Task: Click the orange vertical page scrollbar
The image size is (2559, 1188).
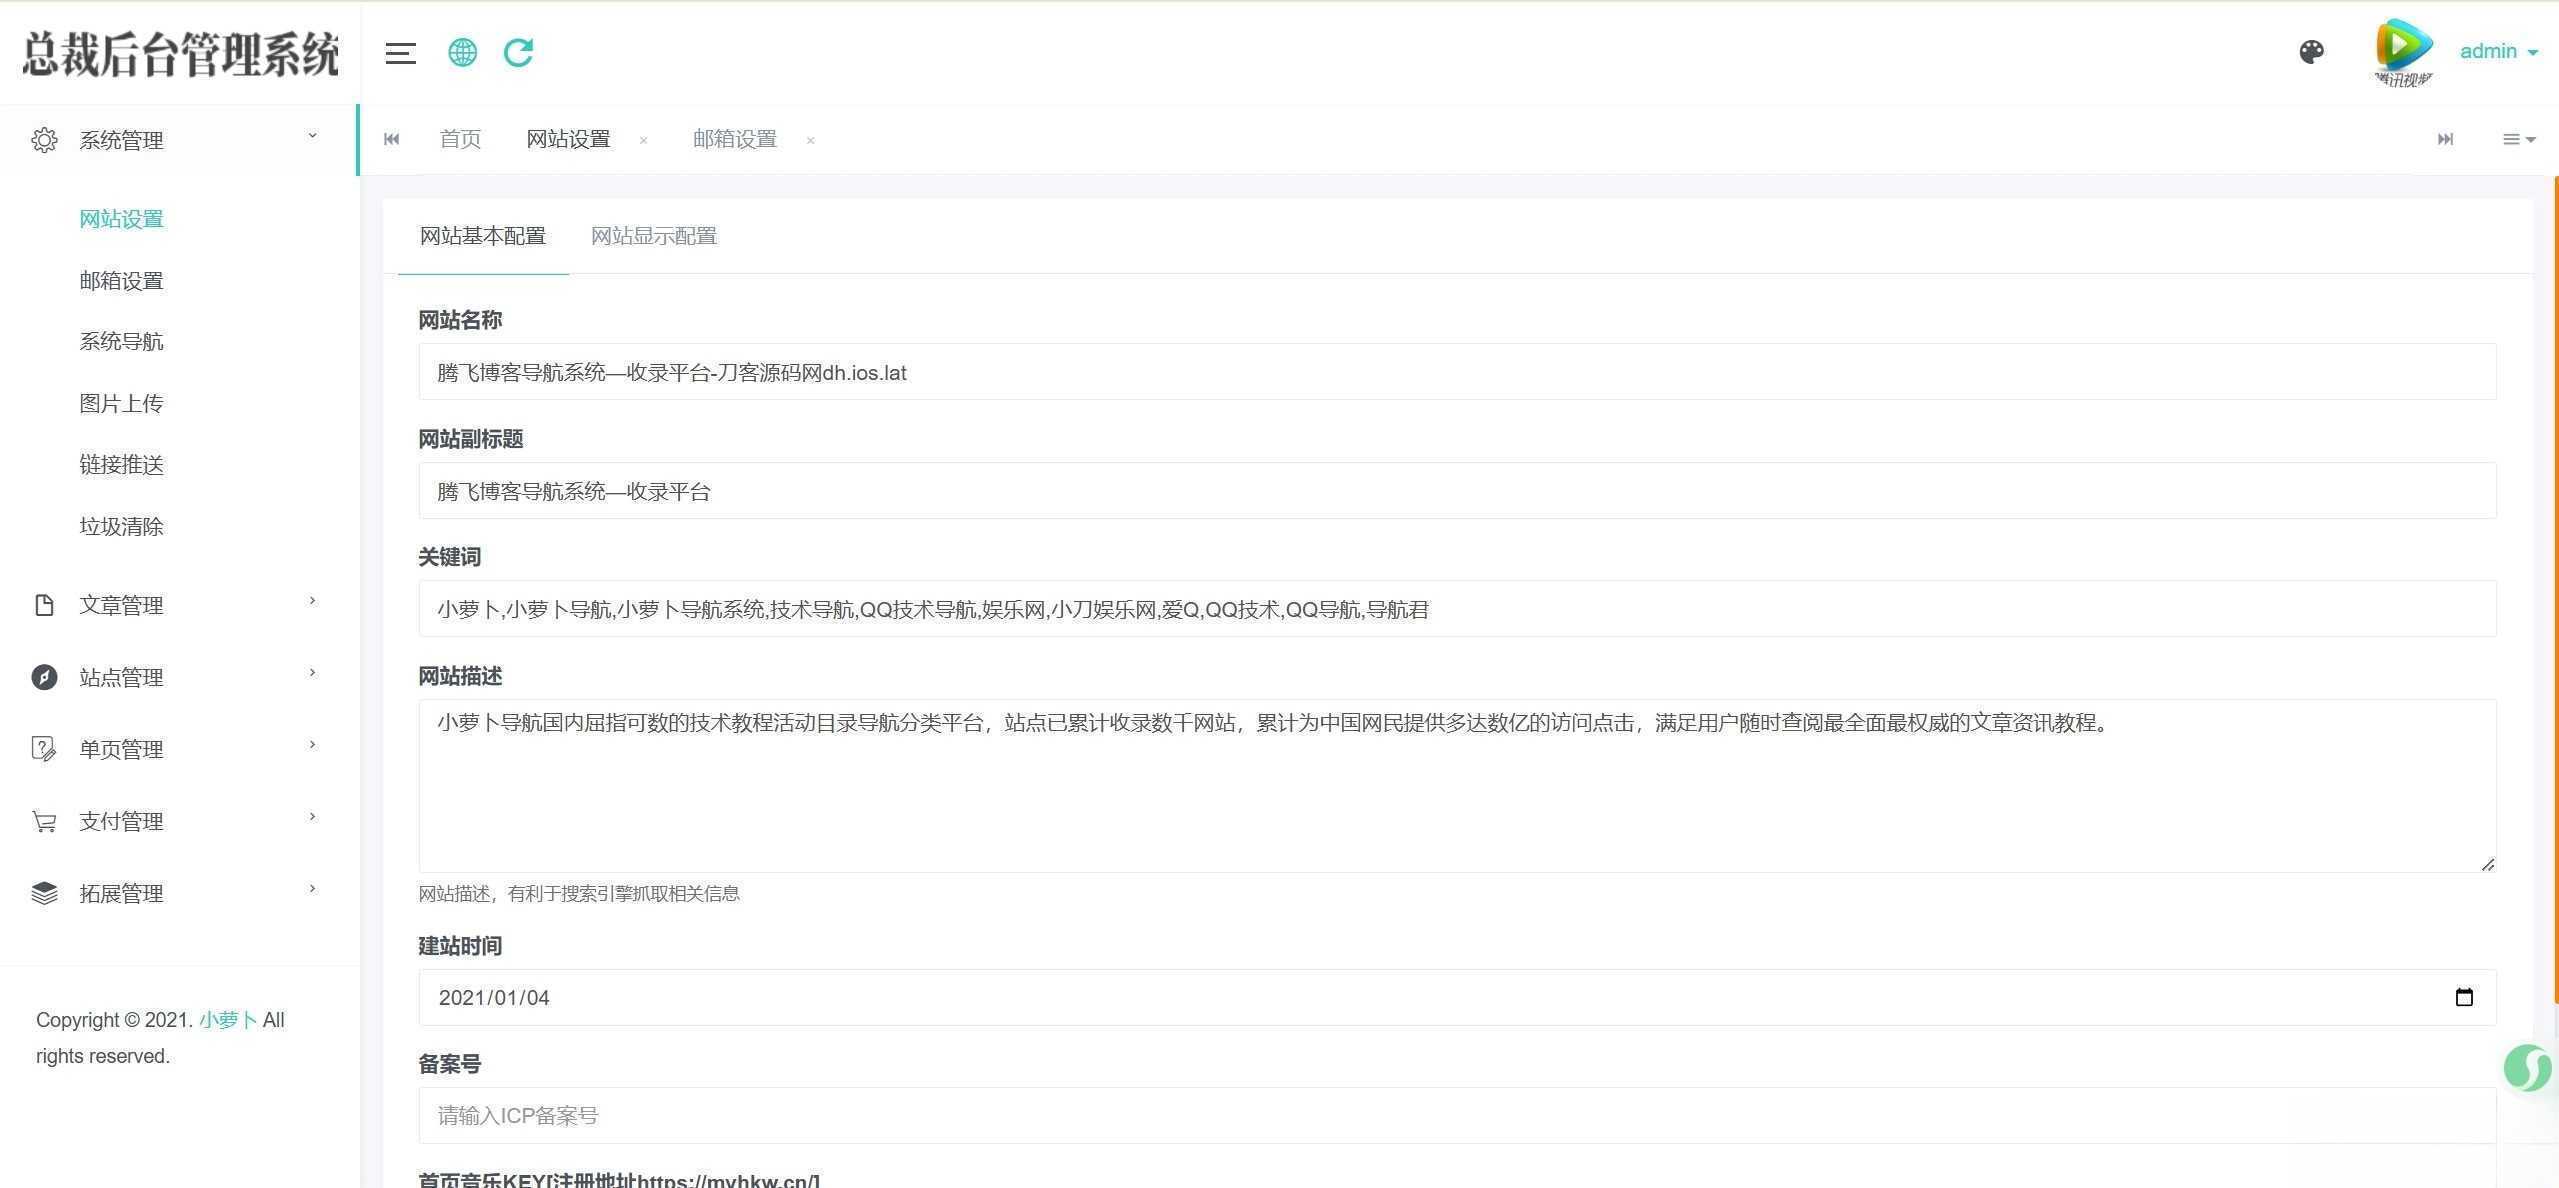Action: [2555, 590]
